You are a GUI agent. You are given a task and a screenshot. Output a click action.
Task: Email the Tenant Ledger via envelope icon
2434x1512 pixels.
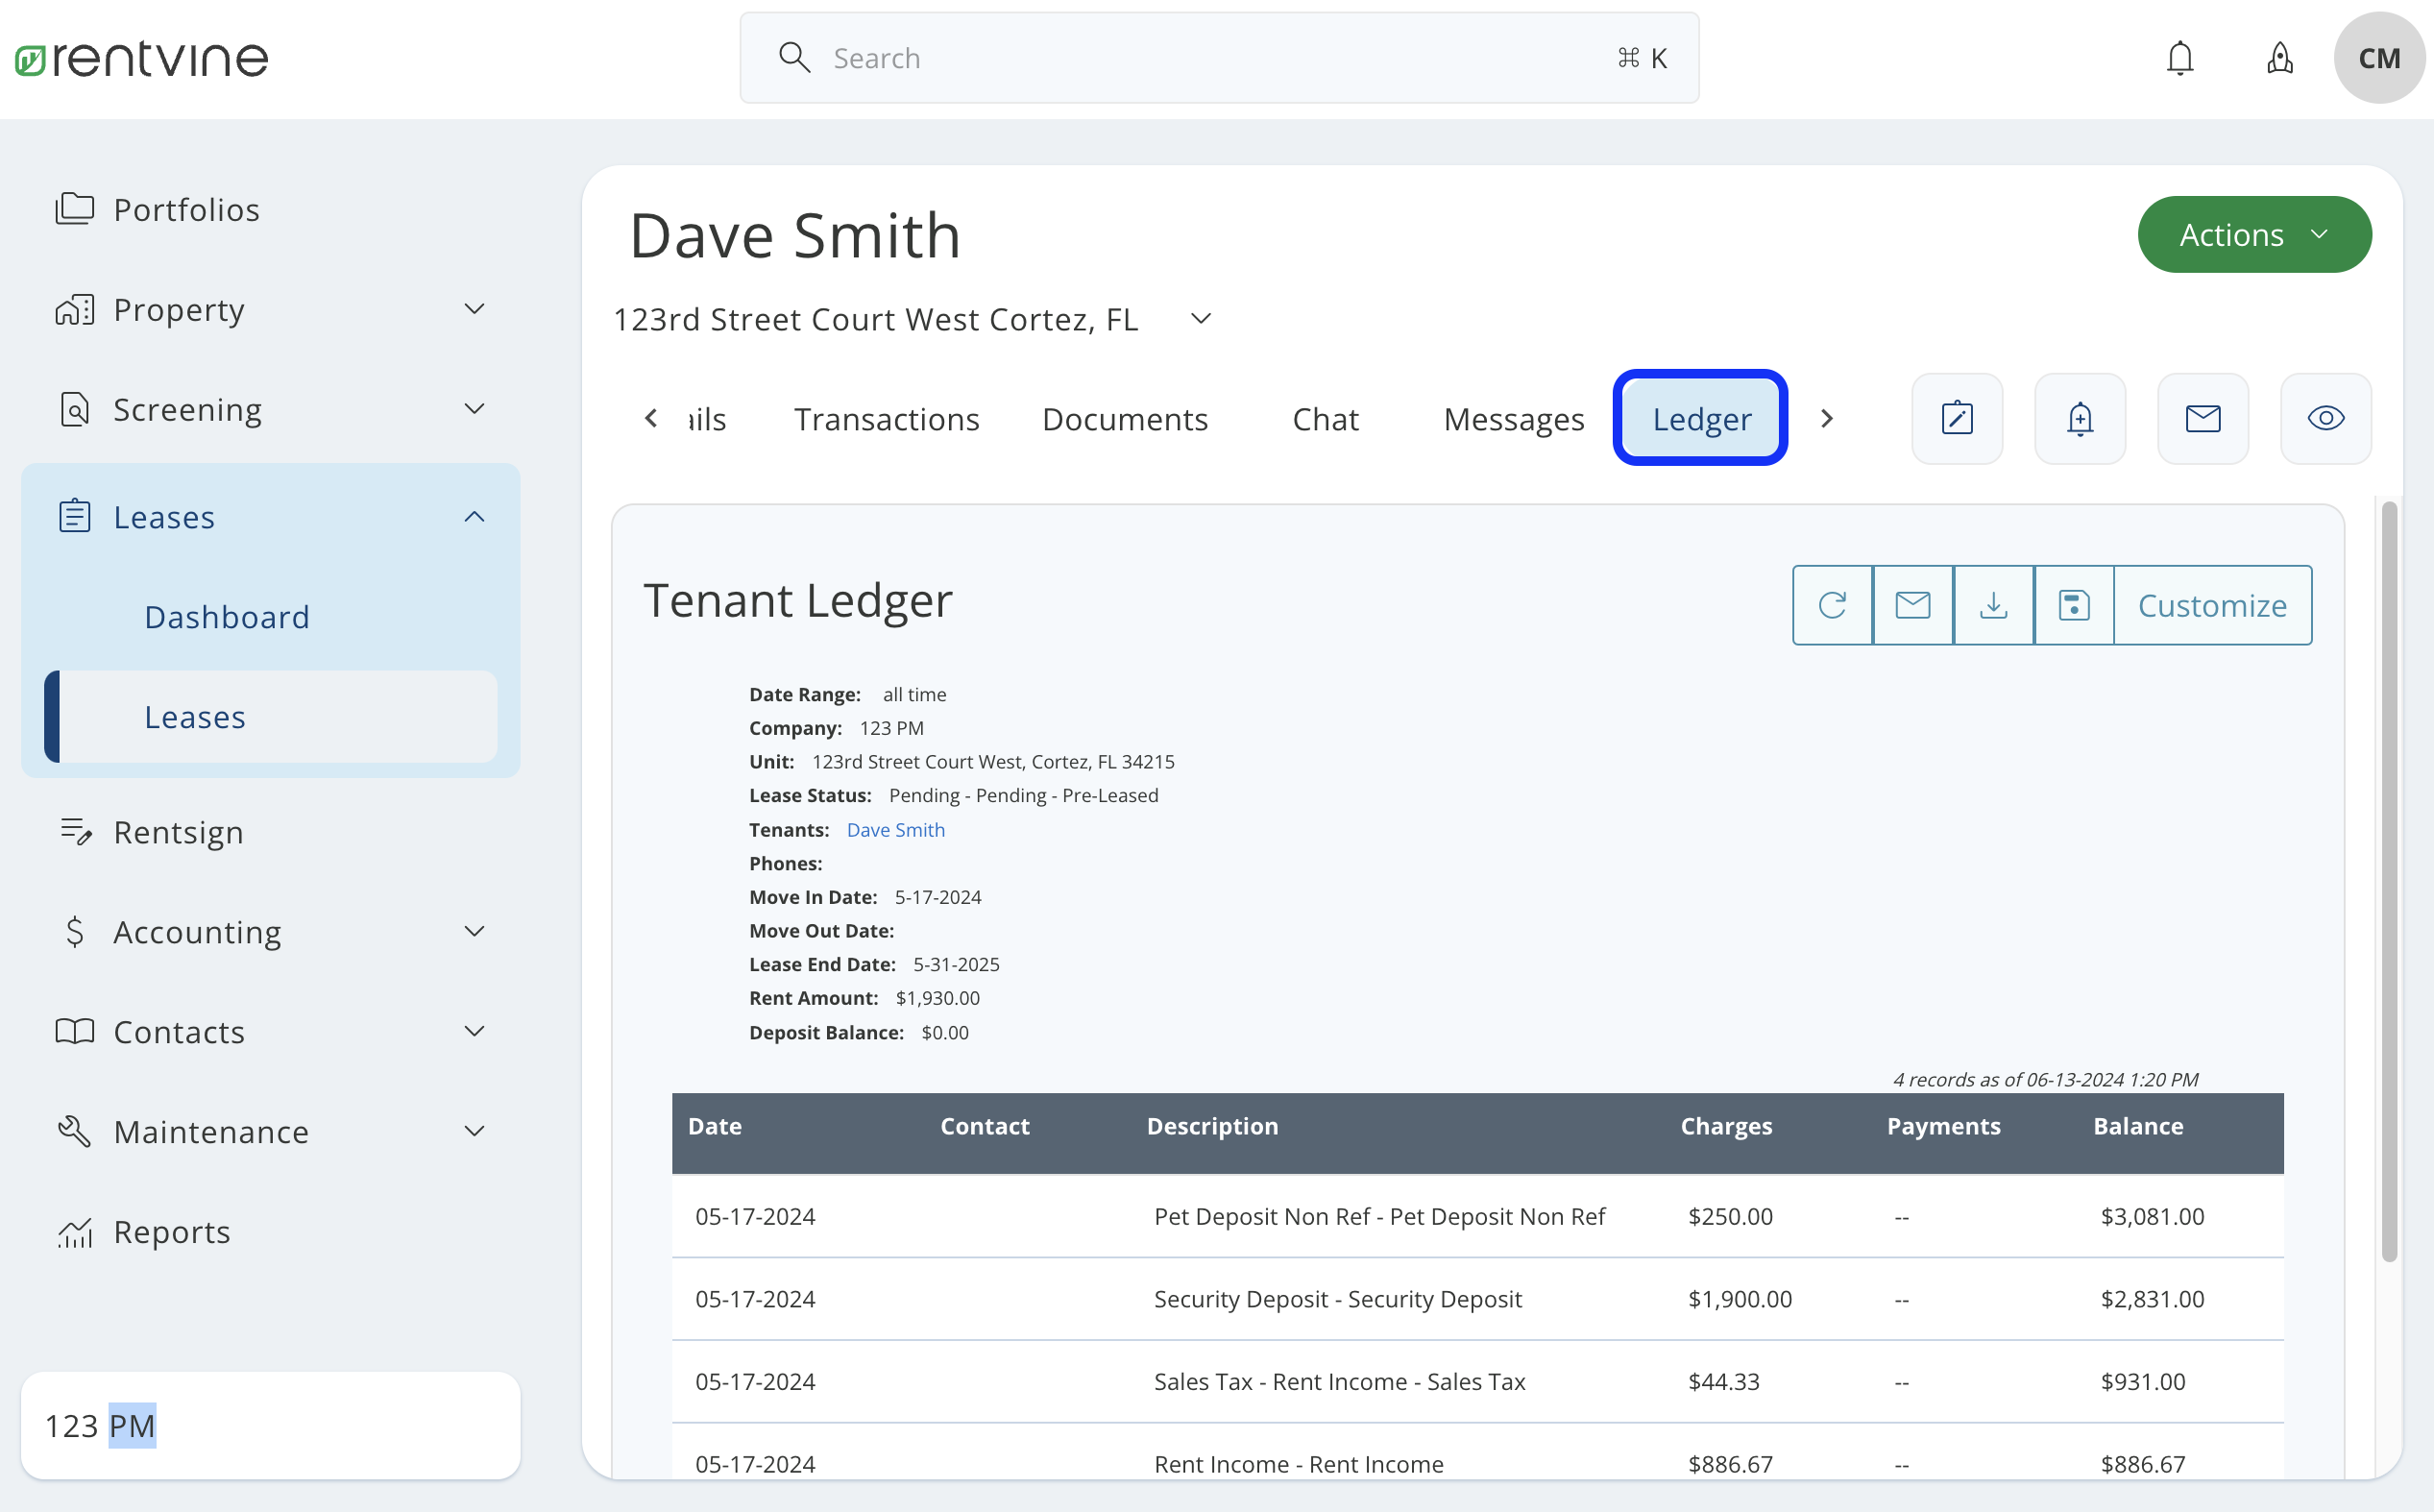1912,604
